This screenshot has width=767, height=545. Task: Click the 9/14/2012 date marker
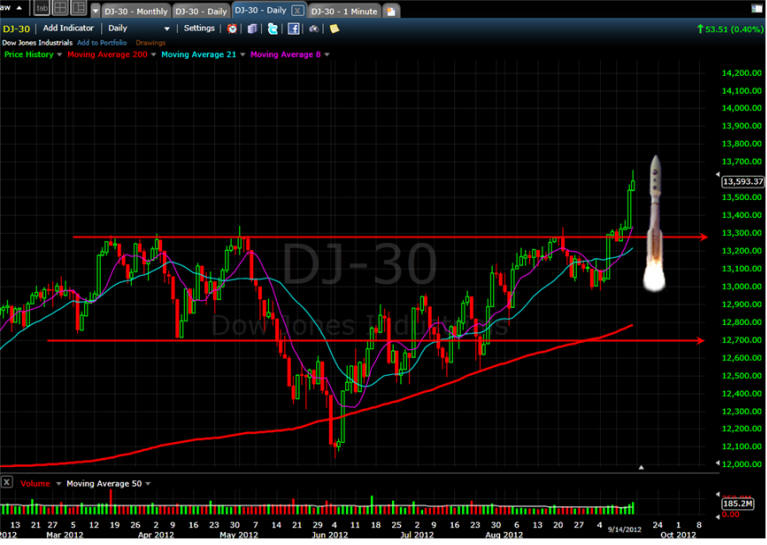pos(624,529)
